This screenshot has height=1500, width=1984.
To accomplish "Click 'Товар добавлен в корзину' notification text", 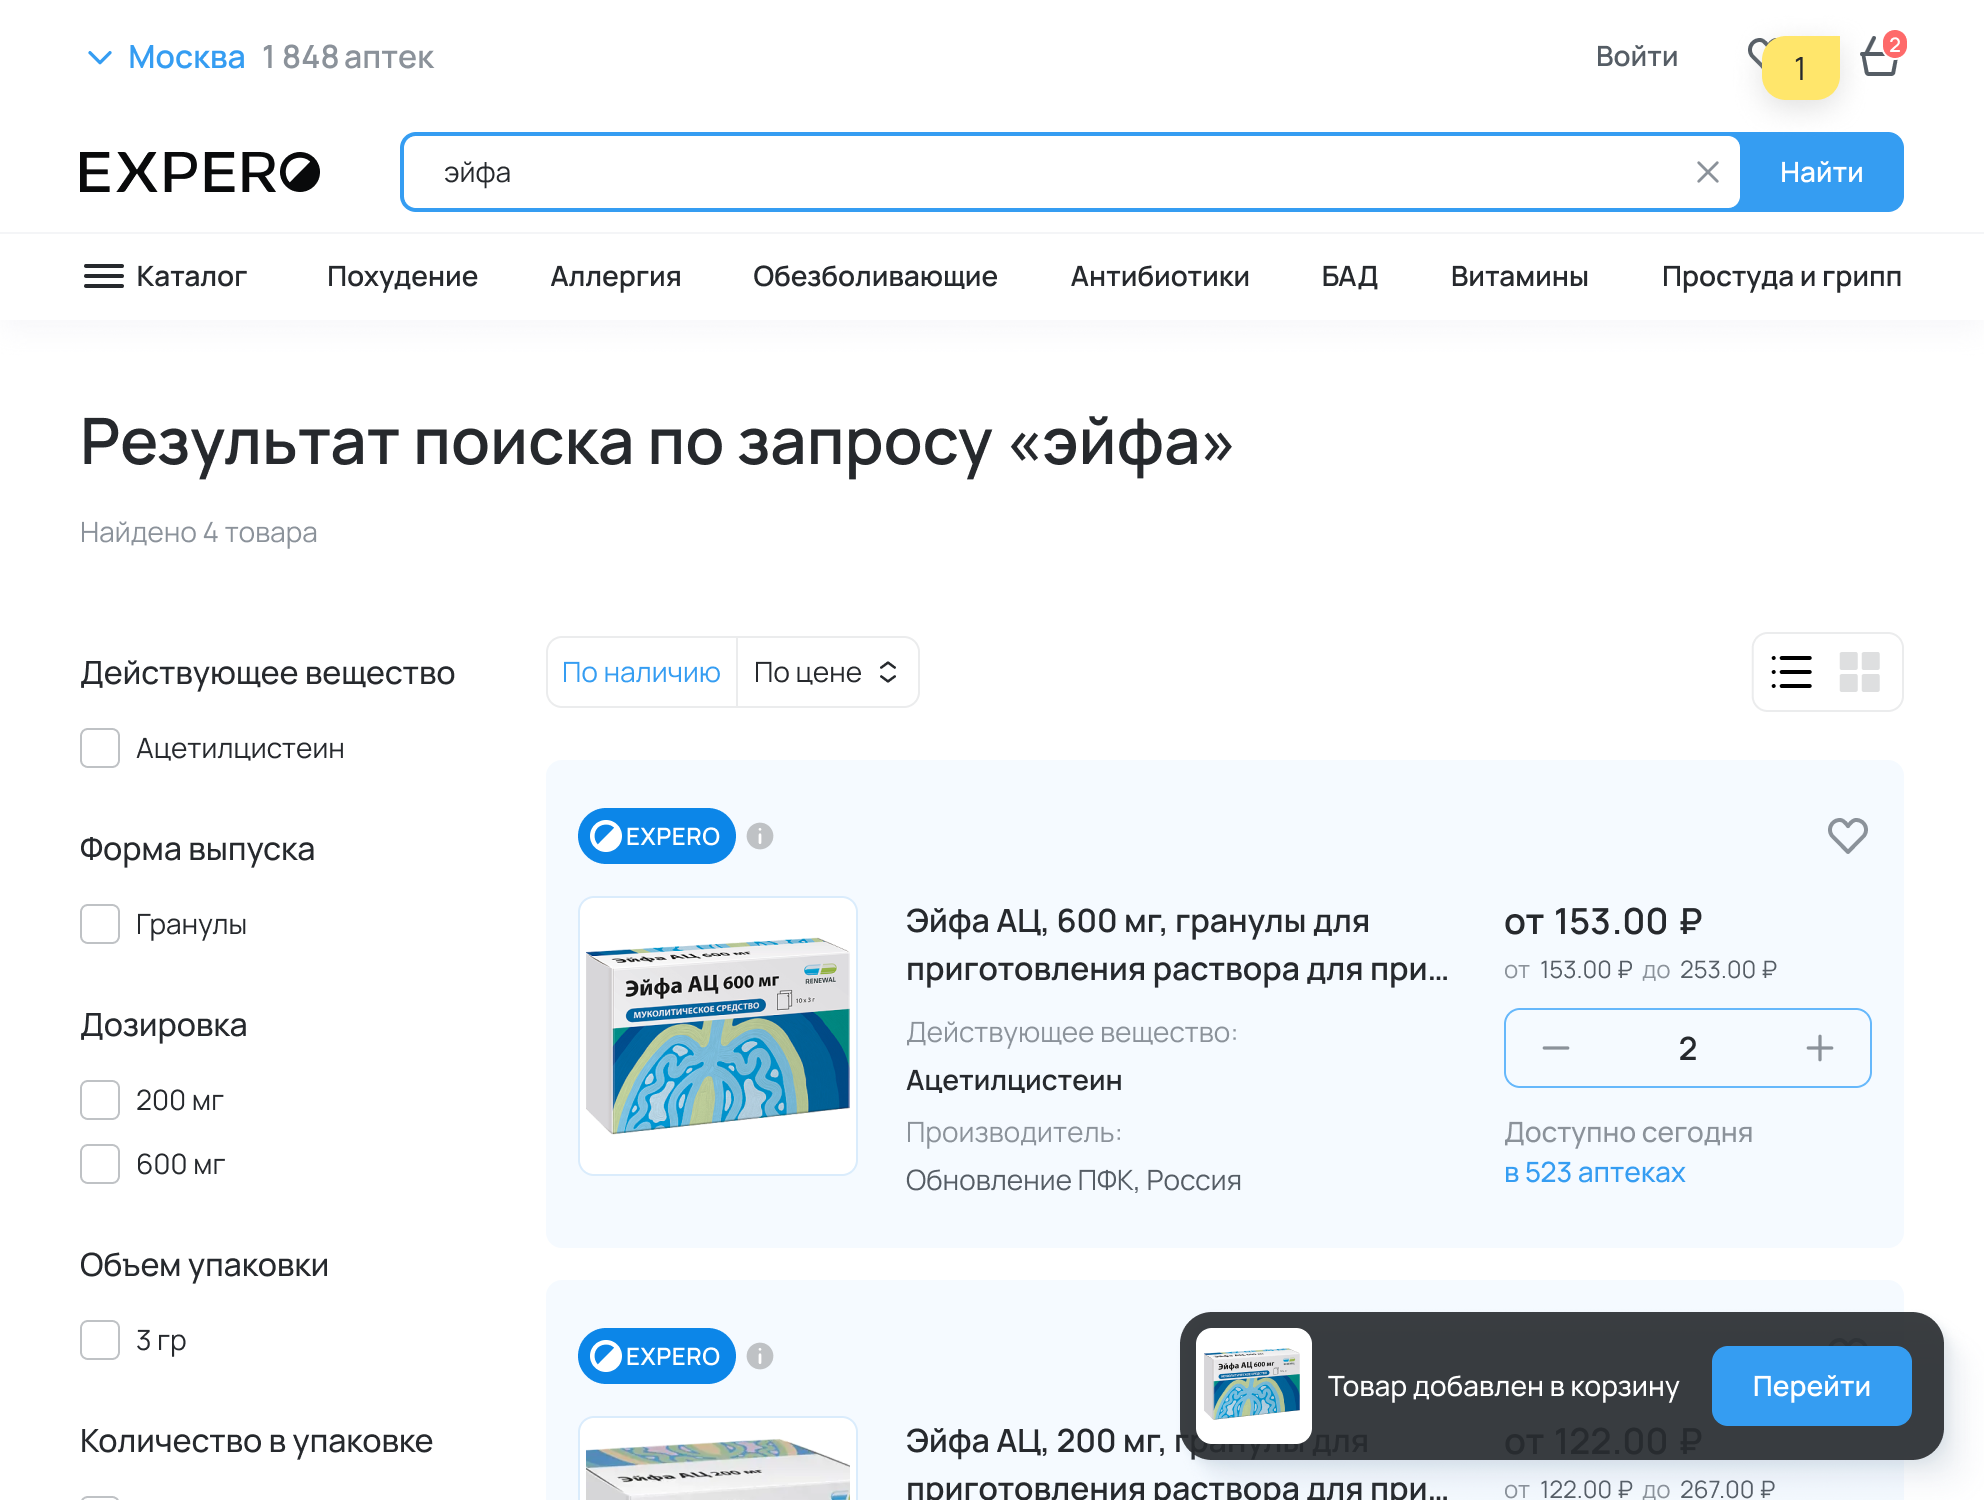I will tap(1503, 1386).
